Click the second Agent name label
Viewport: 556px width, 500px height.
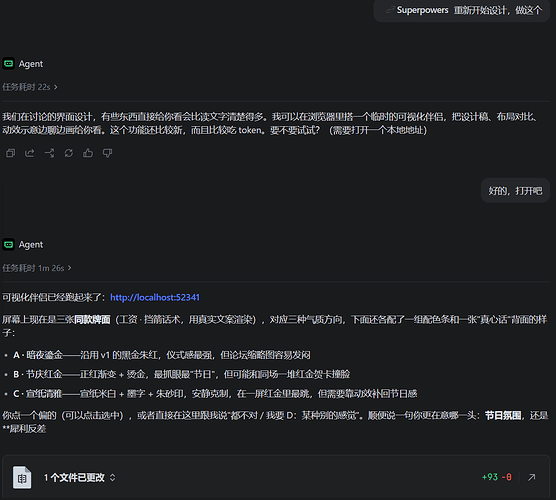tap(31, 245)
